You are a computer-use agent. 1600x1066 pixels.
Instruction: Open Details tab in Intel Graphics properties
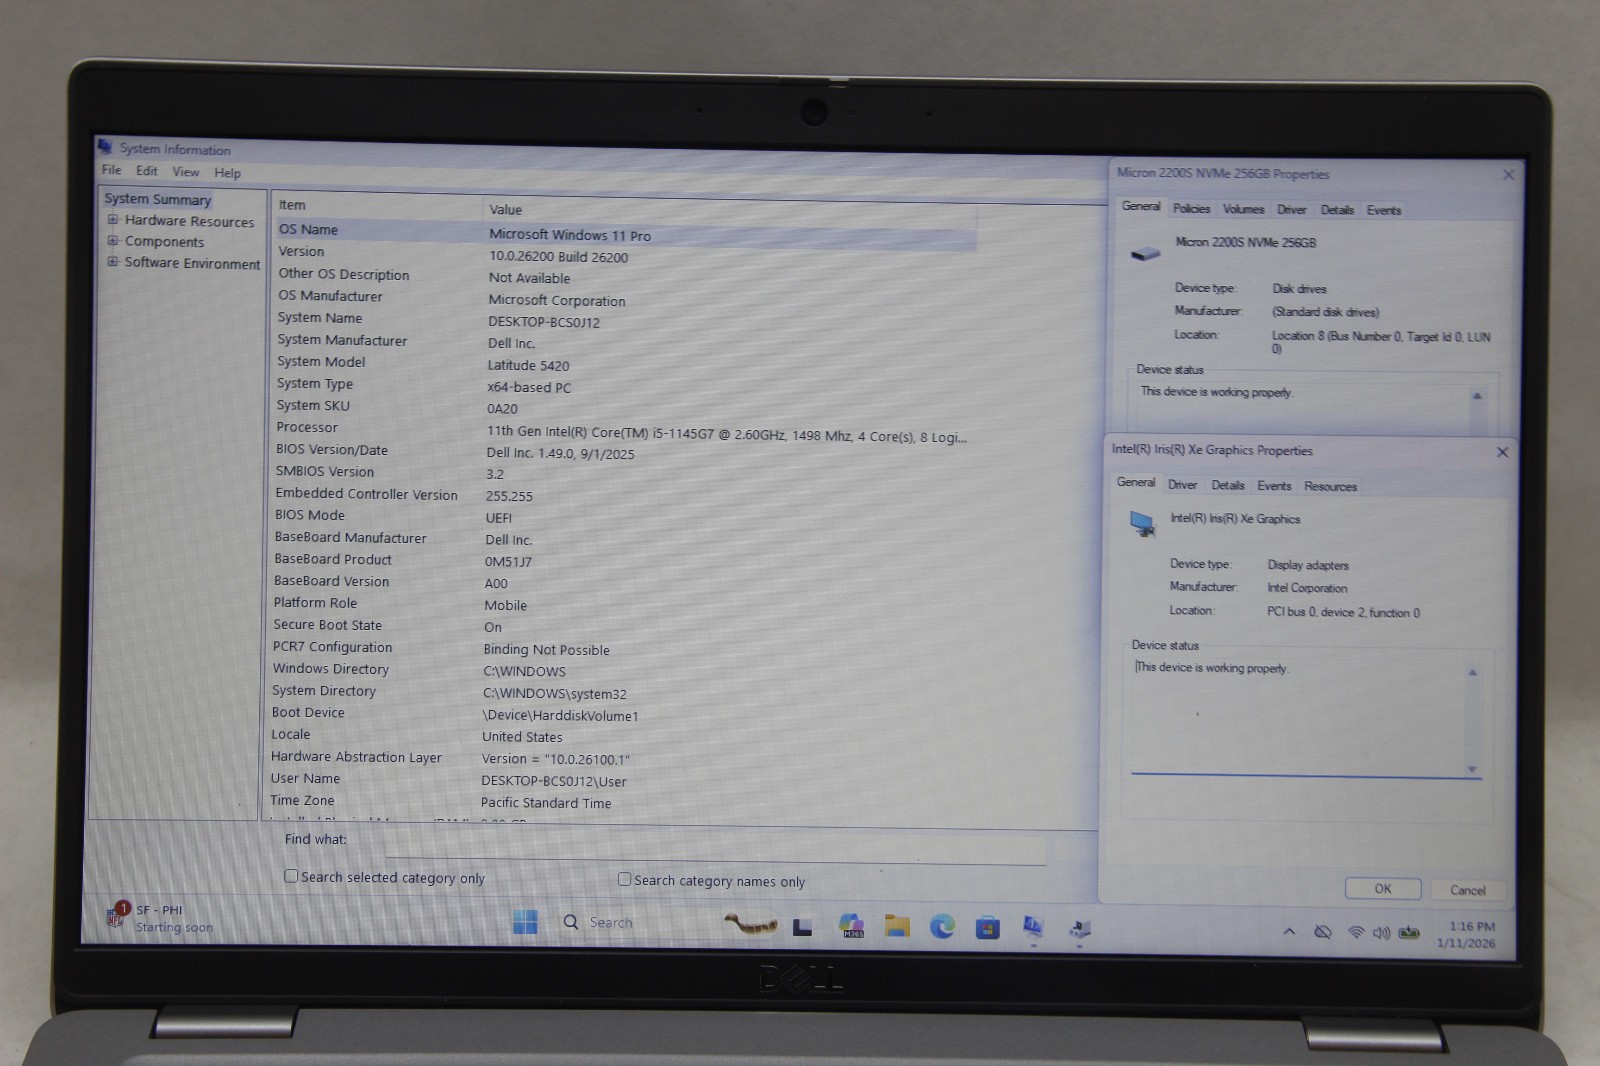pyautogui.click(x=1228, y=485)
